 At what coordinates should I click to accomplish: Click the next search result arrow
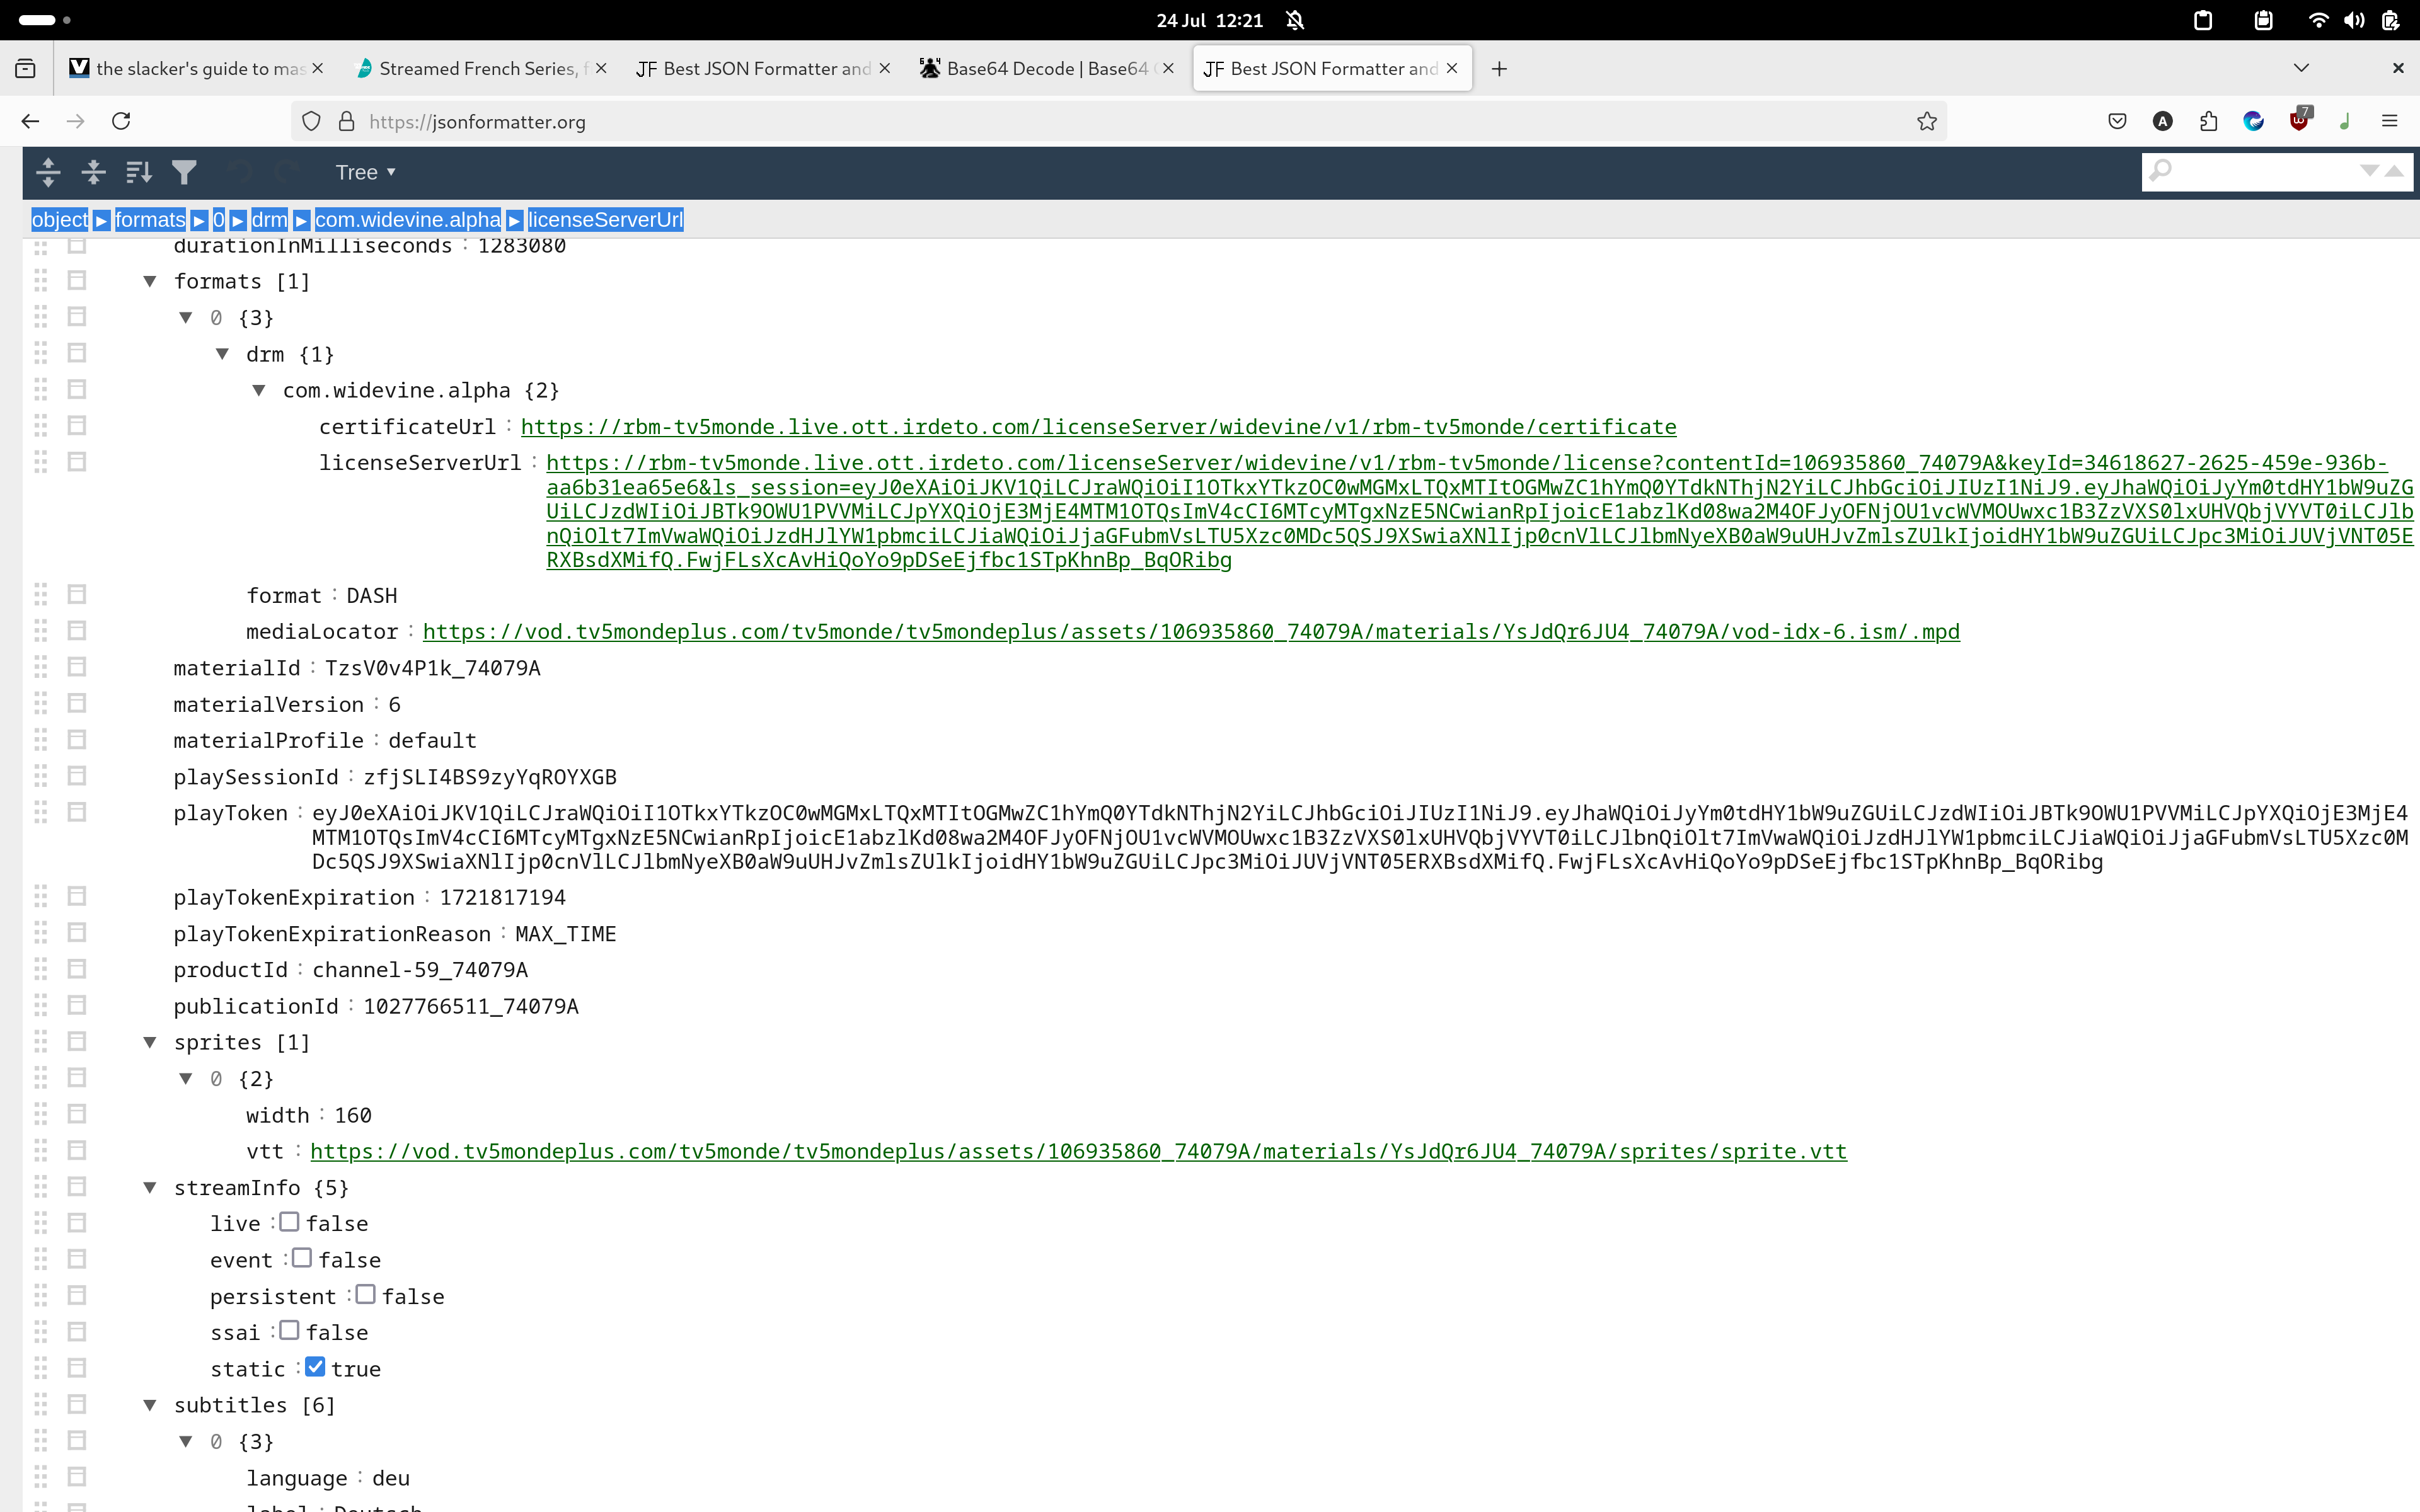click(x=2368, y=171)
